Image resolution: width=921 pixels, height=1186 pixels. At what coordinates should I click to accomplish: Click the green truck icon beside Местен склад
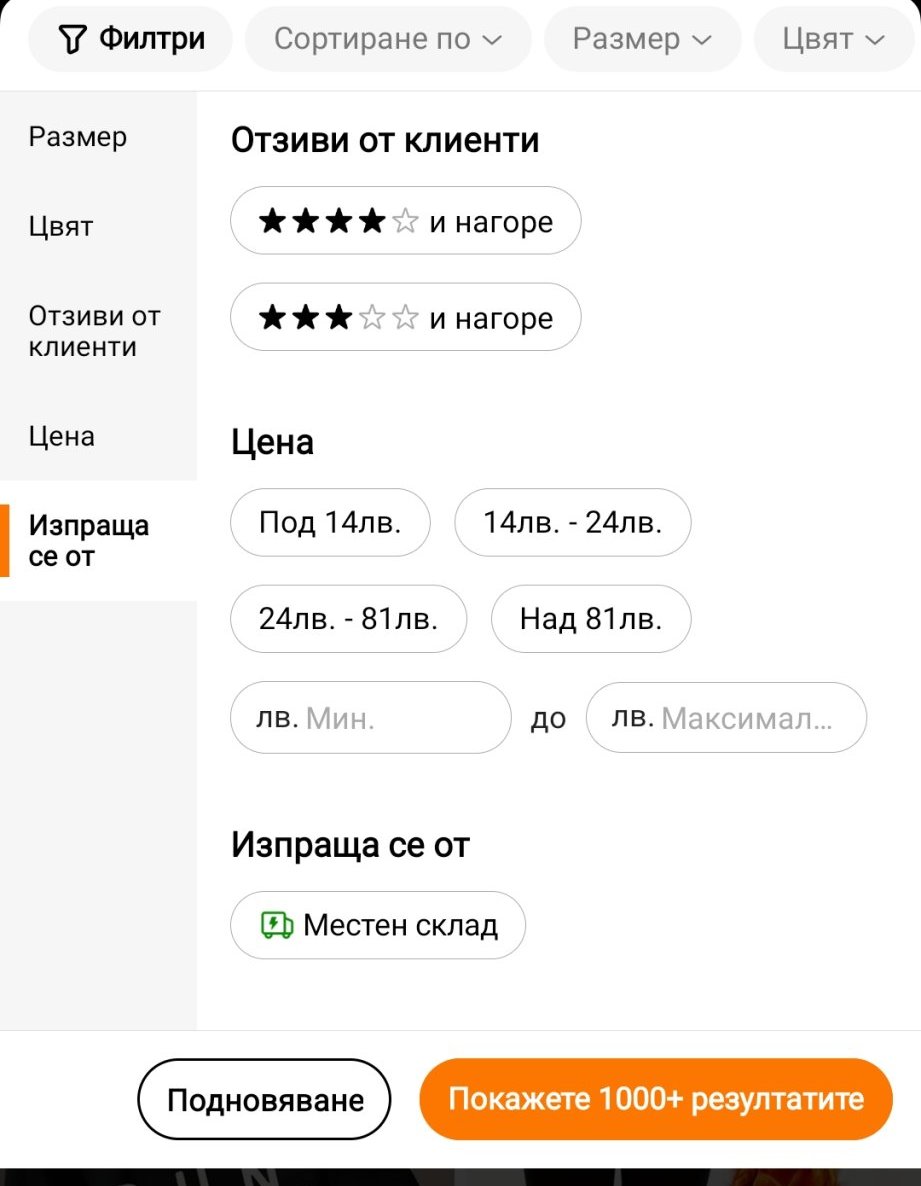click(x=276, y=925)
